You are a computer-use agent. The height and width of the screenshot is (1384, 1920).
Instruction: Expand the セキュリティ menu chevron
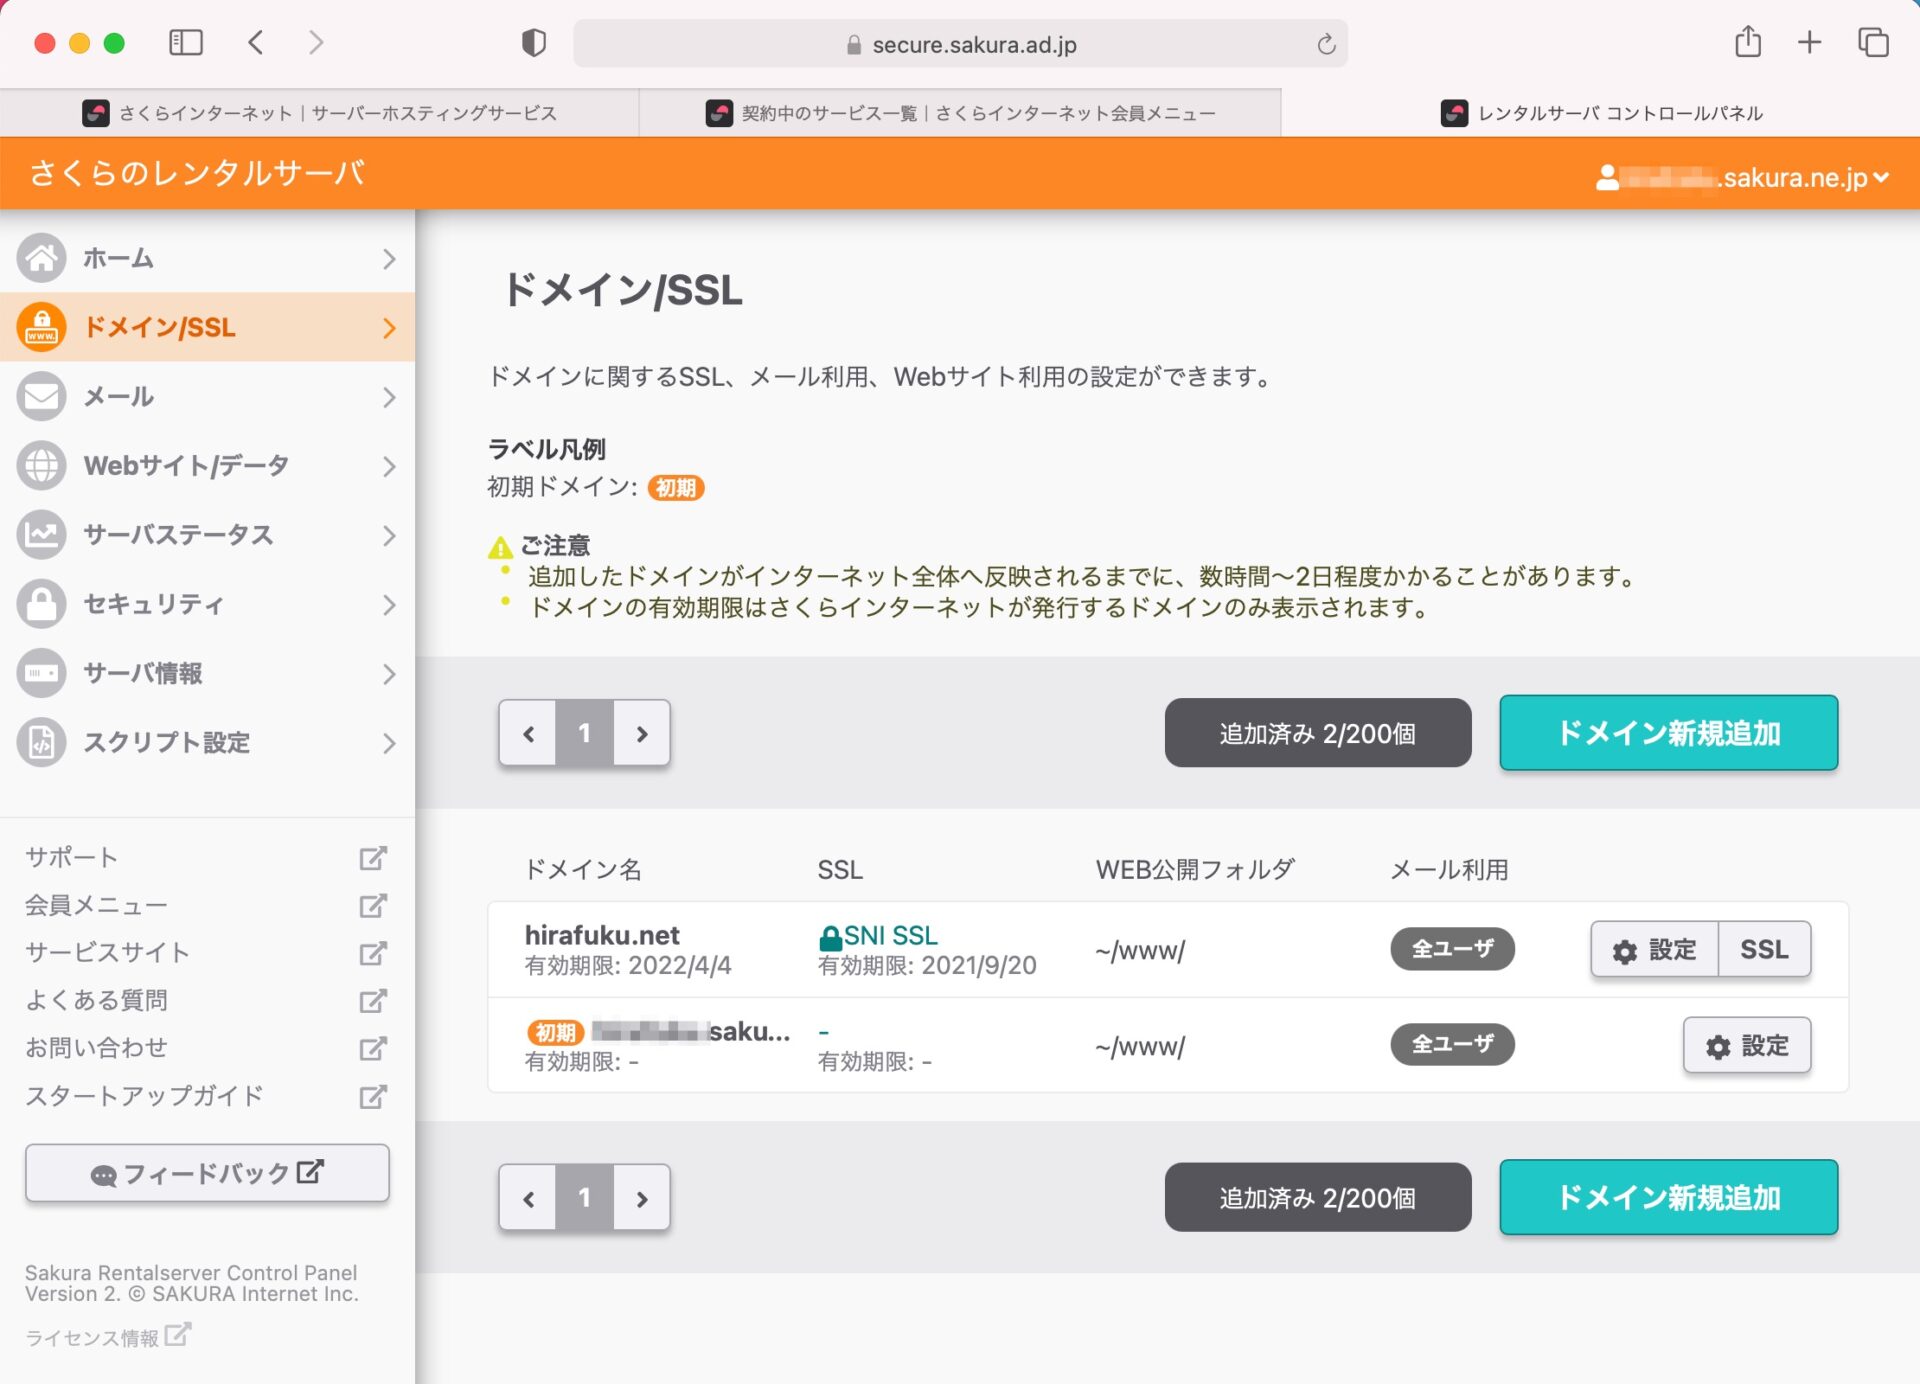[x=389, y=605]
